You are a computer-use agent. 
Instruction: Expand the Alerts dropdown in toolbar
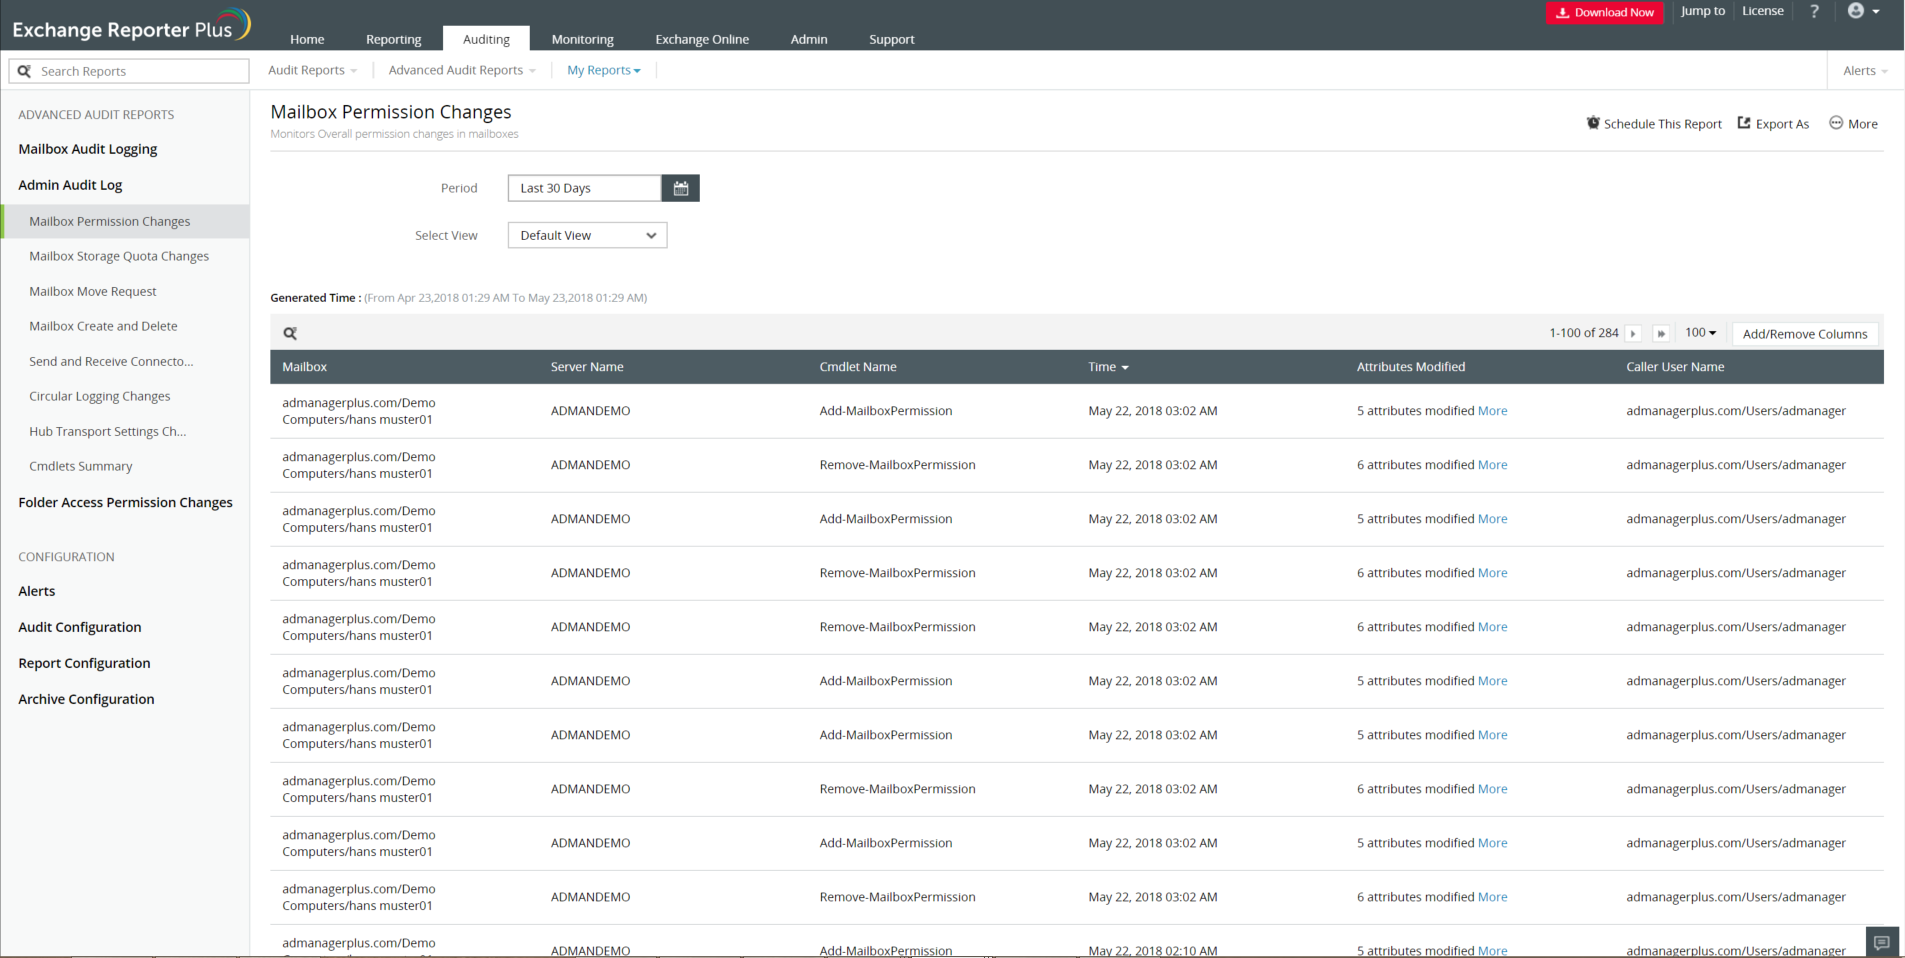point(1865,71)
